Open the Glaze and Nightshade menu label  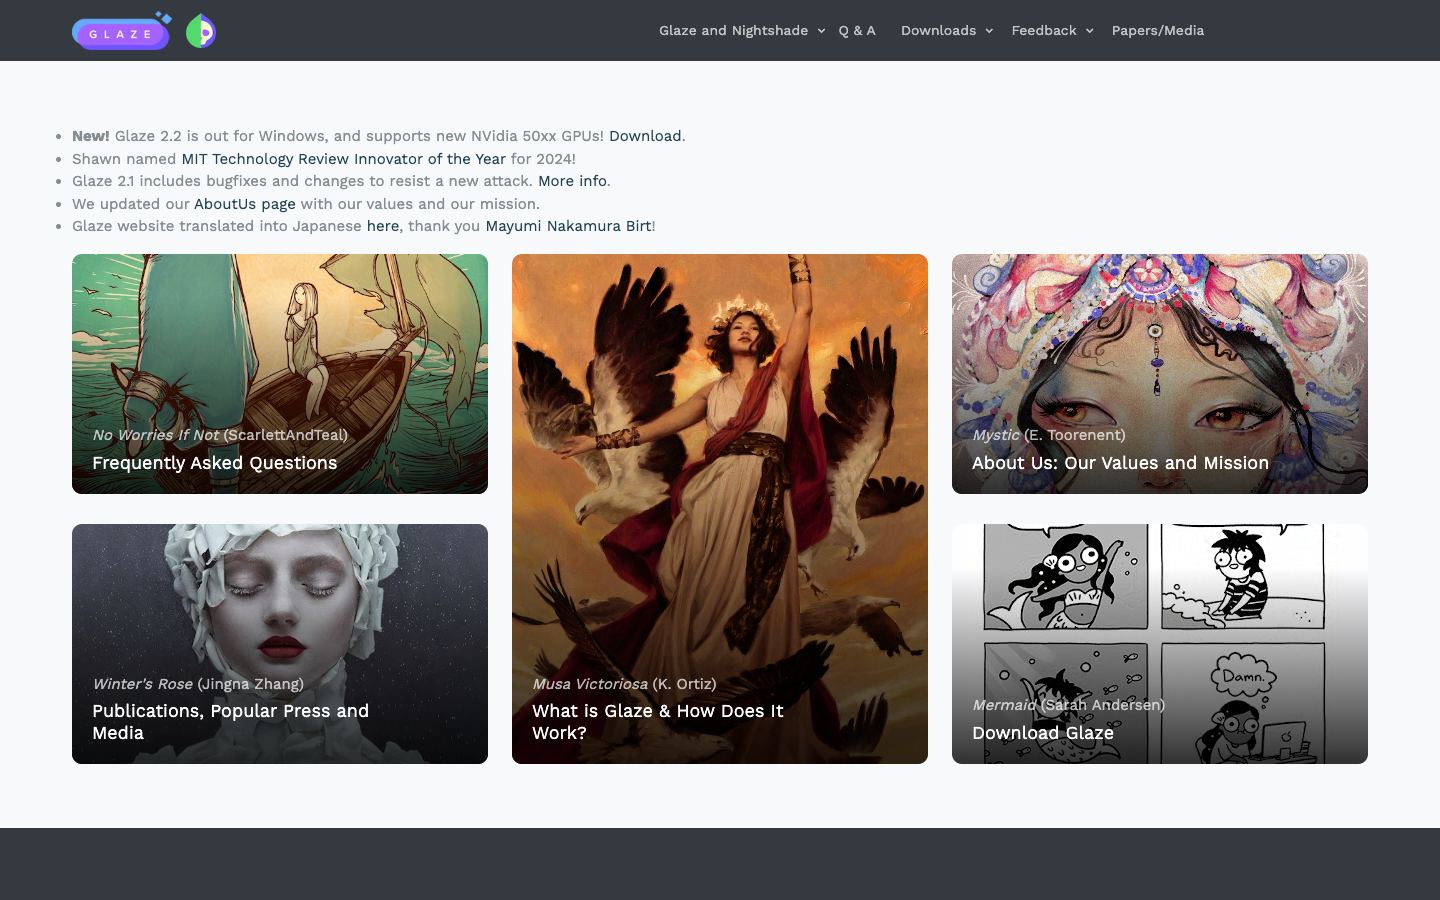pyautogui.click(x=733, y=31)
